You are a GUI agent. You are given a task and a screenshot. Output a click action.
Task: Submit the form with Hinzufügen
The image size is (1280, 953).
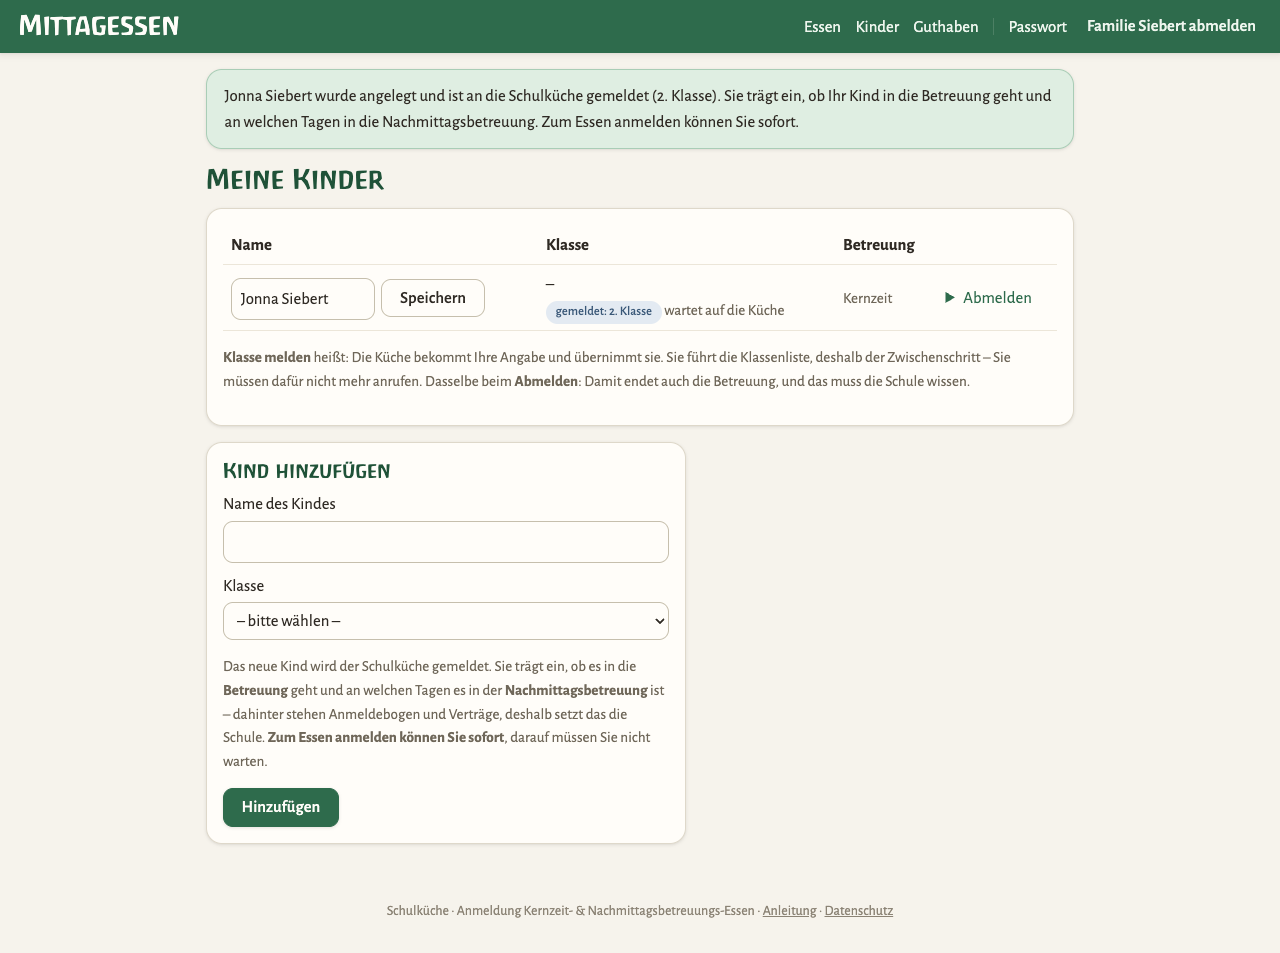pos(281,808)
